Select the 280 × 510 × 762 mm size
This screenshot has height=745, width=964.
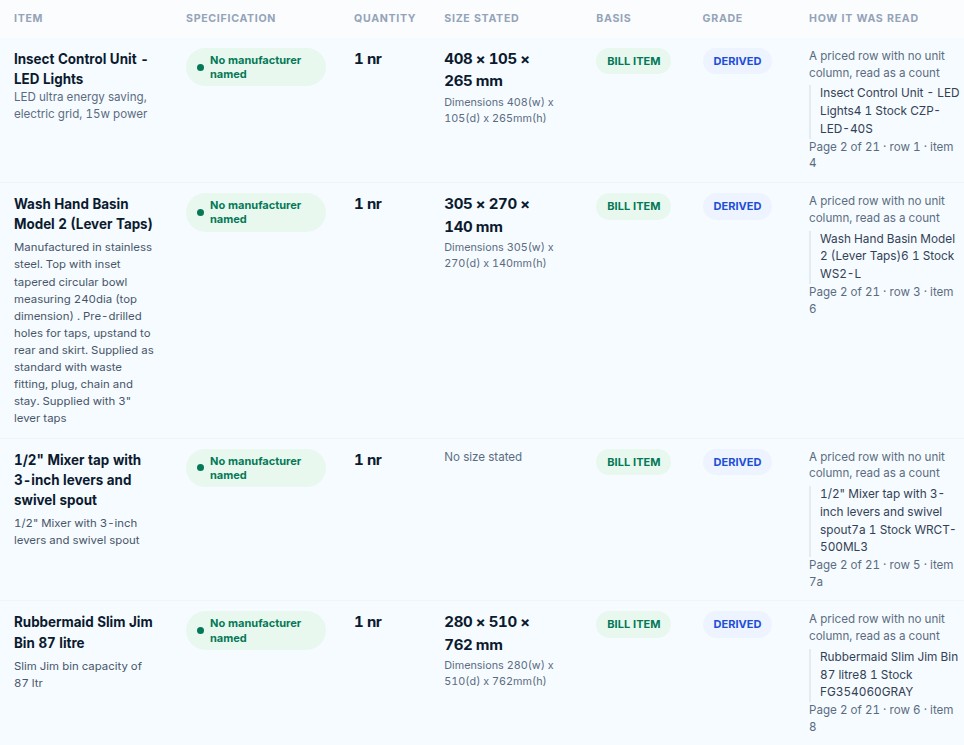coord(487,633)
